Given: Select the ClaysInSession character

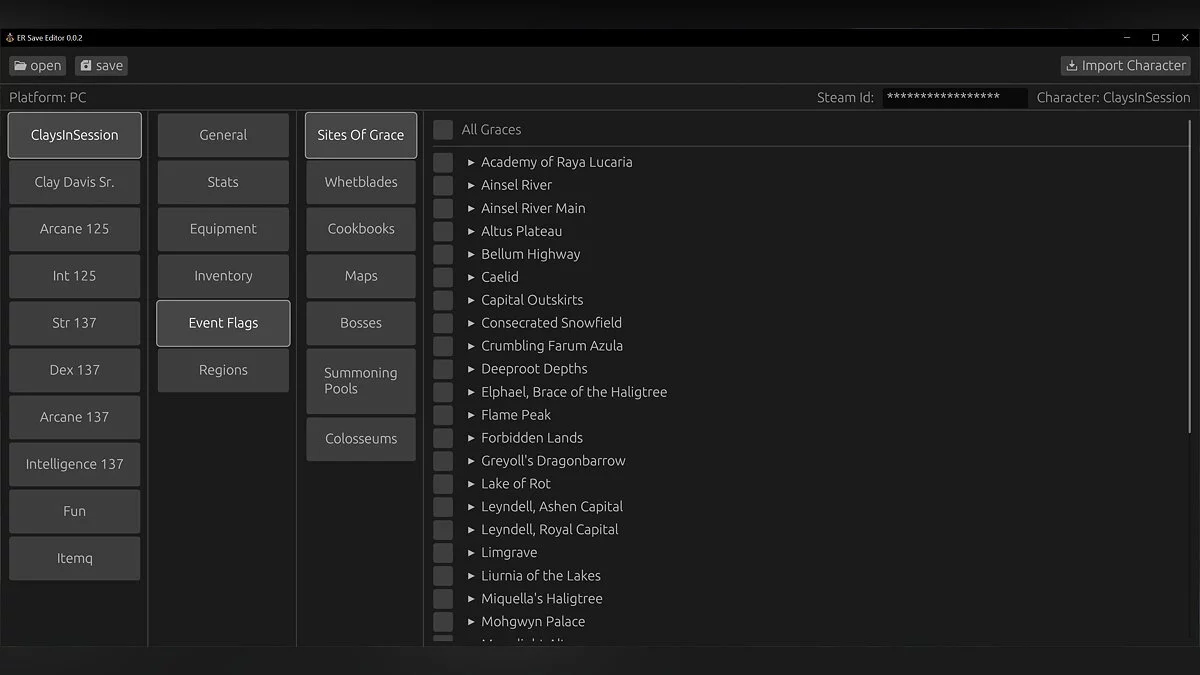Looking at the screenshot, I should click(x=74, y=134).
